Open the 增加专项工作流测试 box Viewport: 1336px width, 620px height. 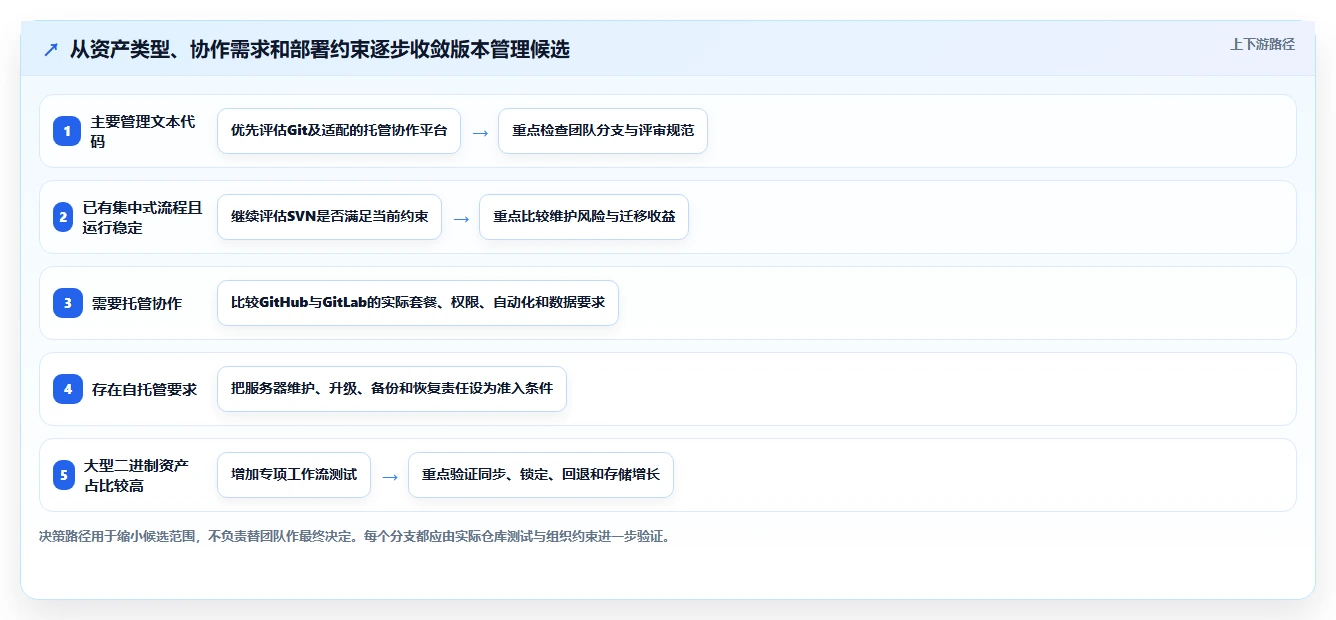click(x=294, y=475)
